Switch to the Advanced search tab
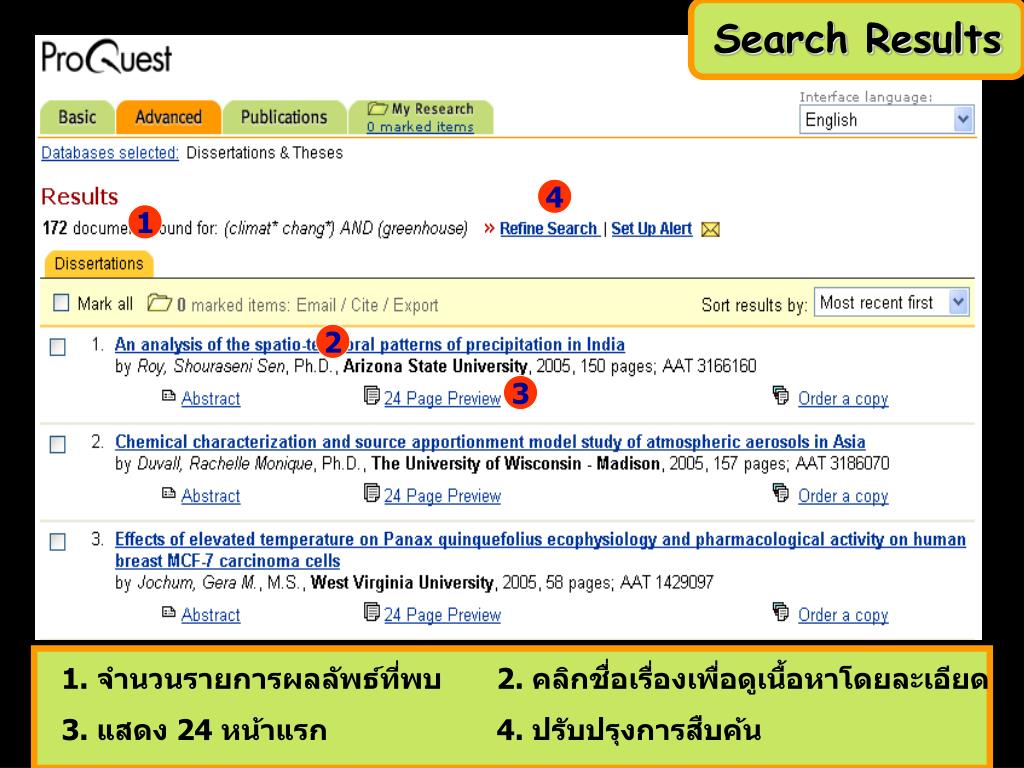 coord(168,118)
